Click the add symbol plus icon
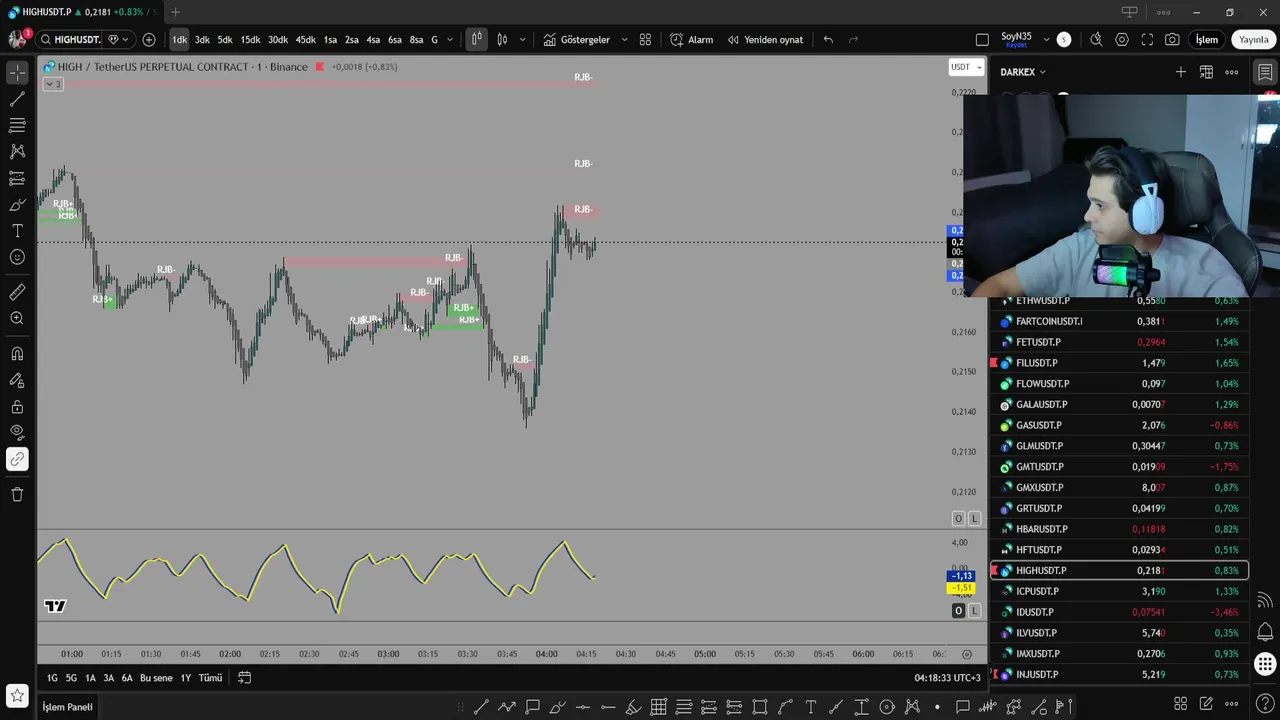This screenshot has height=720, width=1280. (149, 40)
